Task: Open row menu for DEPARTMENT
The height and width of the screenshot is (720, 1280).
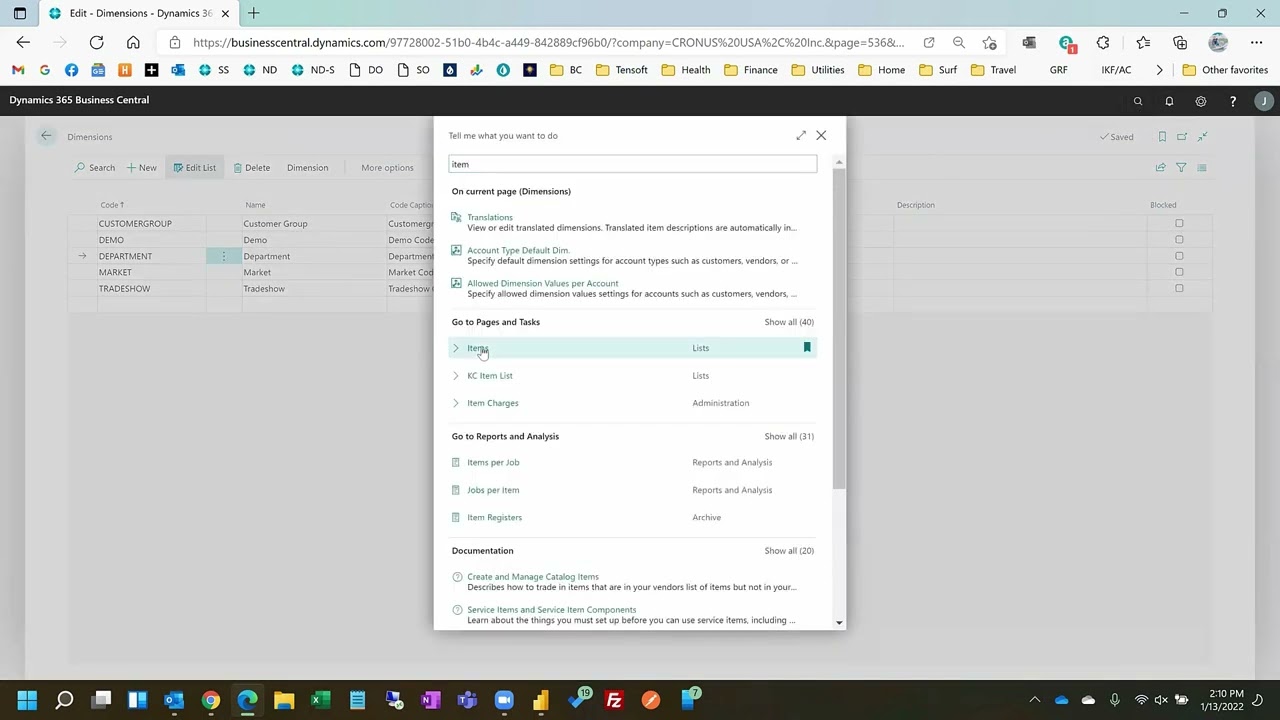Action: pos(224,257)
